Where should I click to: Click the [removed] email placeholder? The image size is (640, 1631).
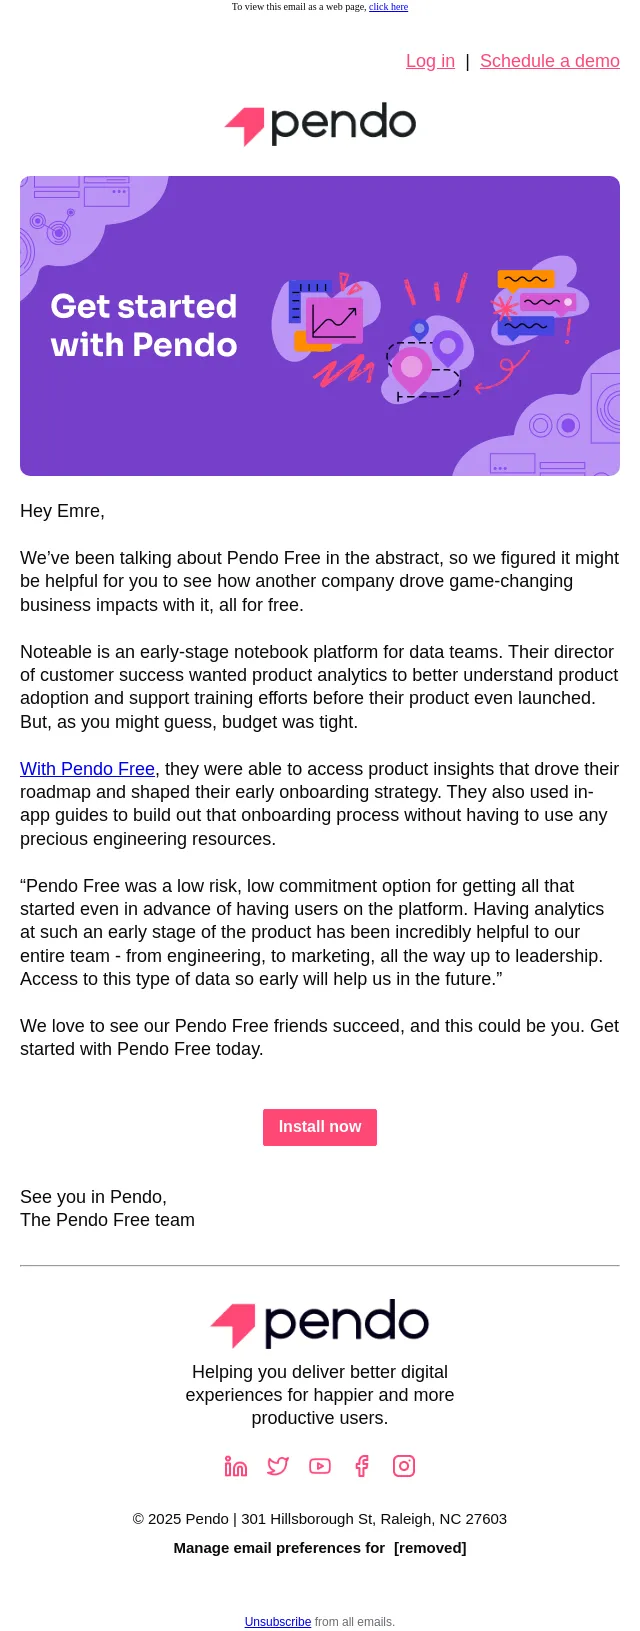pos(430,1548)
